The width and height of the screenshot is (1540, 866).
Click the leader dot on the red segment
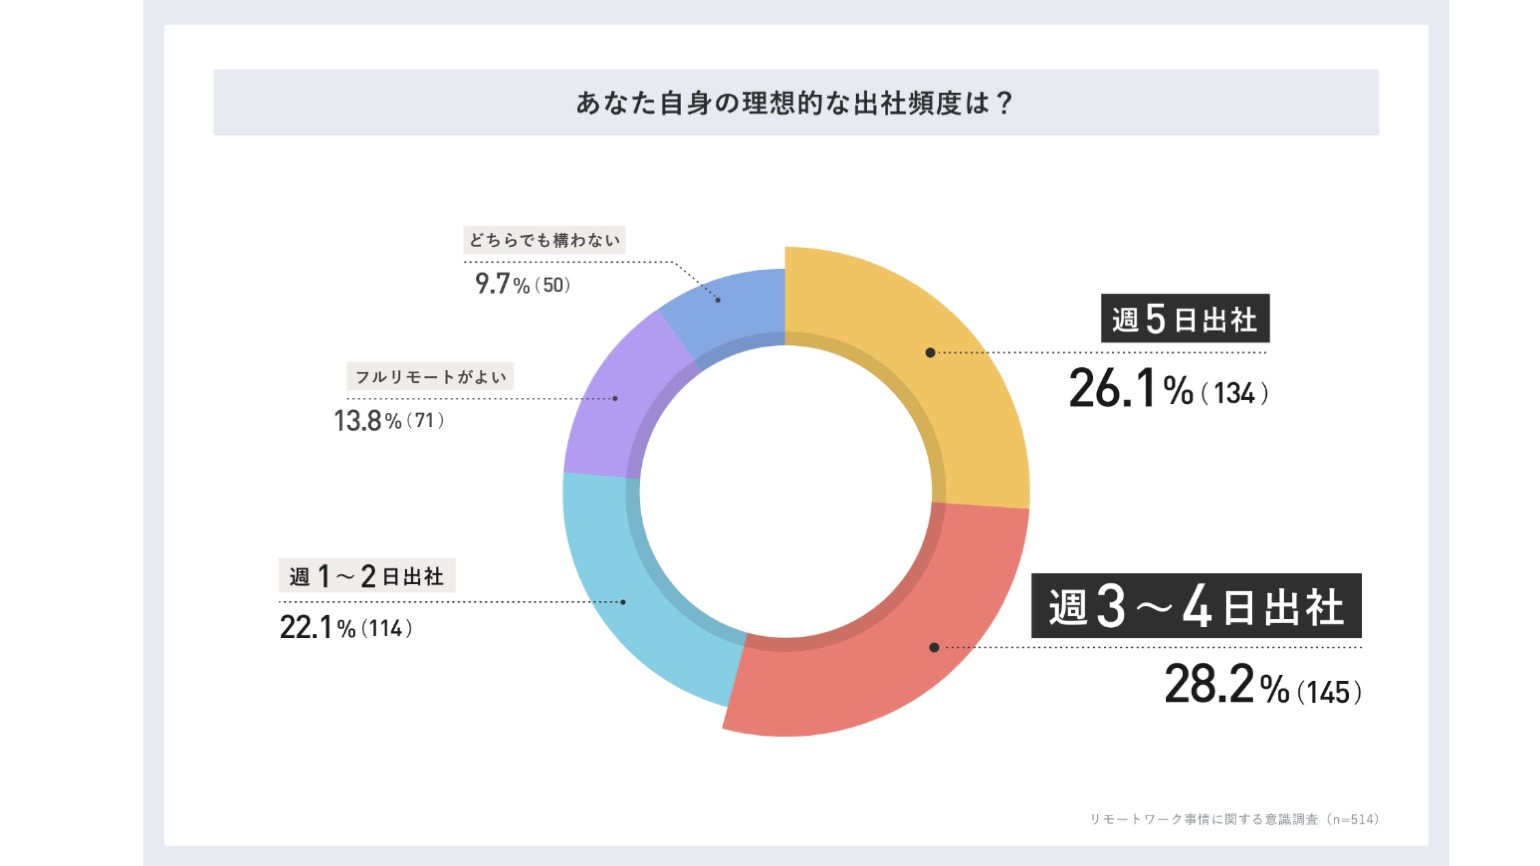coord(934,647)
